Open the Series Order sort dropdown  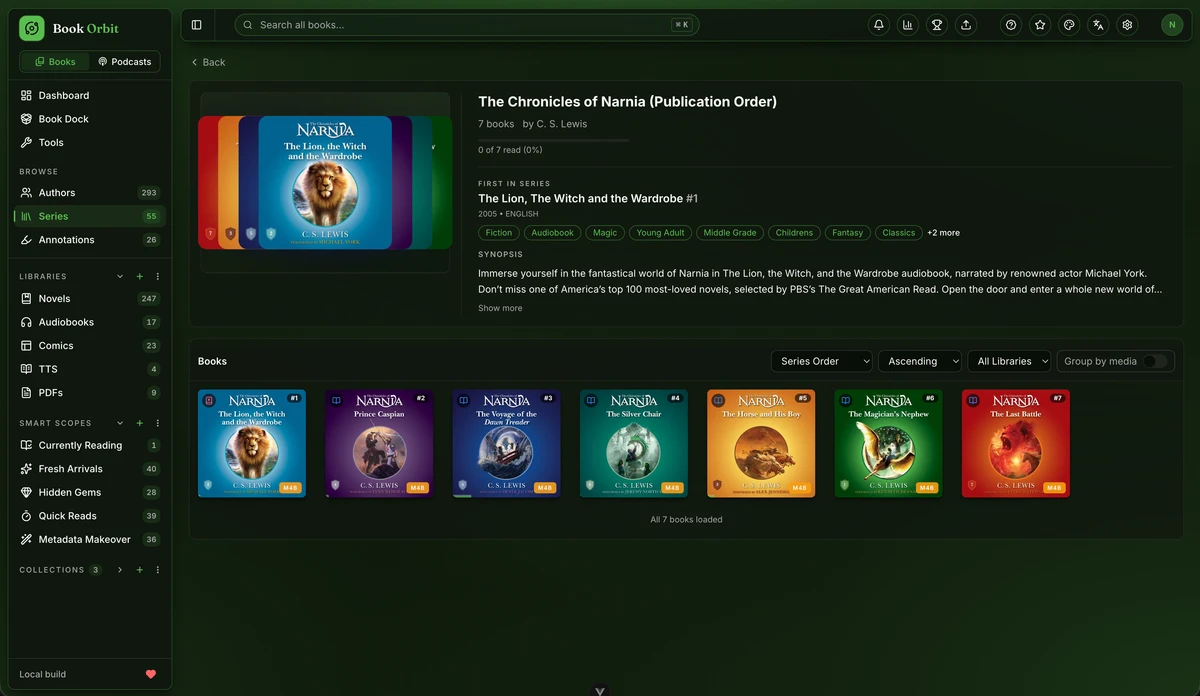[x=821, y=361]
